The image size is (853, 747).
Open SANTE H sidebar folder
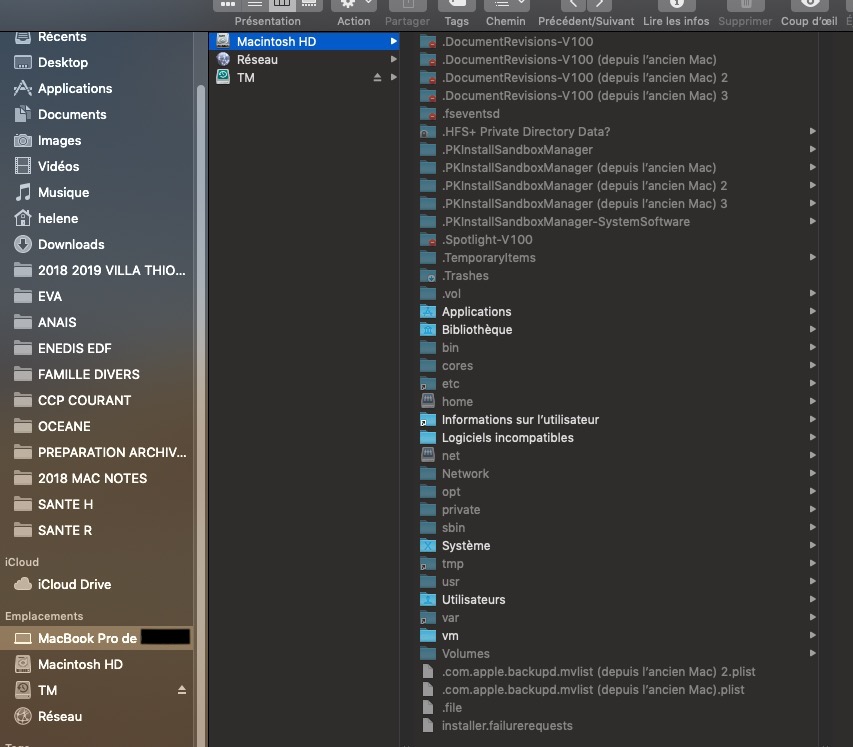[x=96, y=504]
